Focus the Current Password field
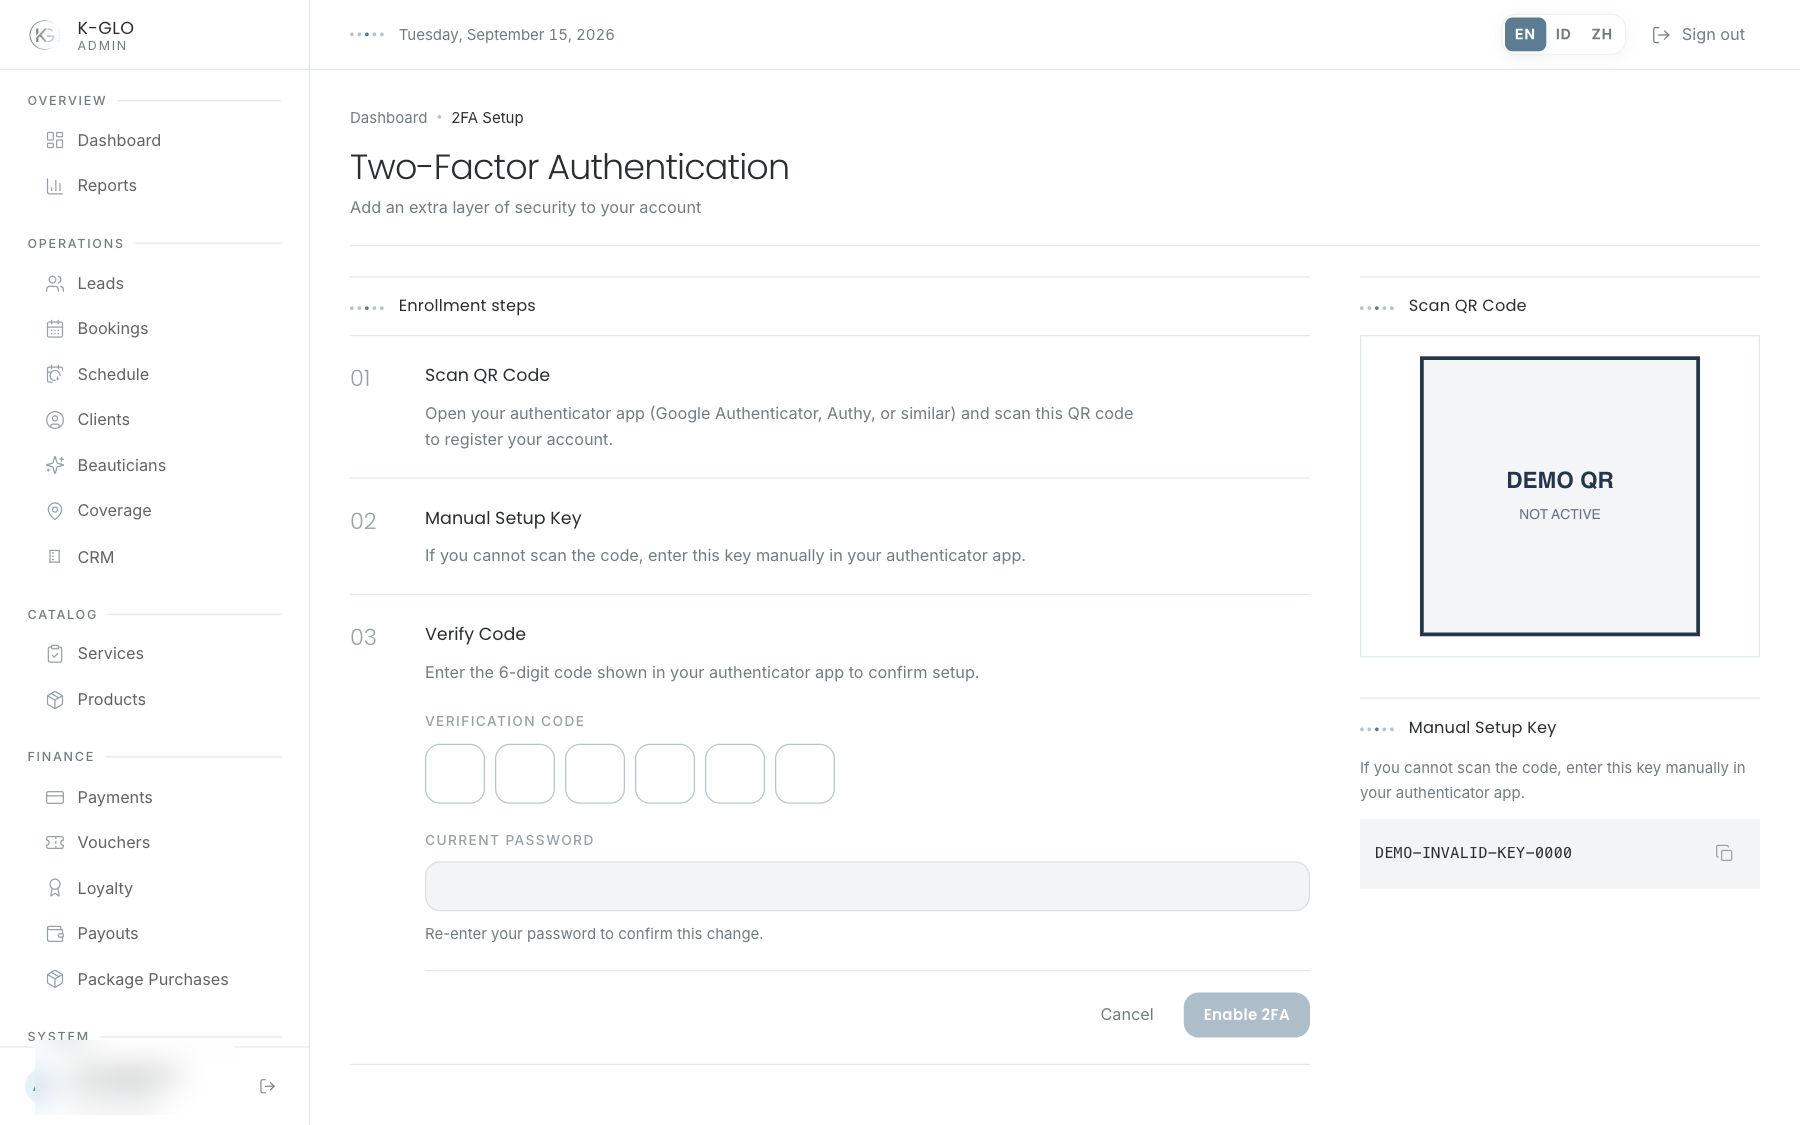 click(x=867, y=886)
